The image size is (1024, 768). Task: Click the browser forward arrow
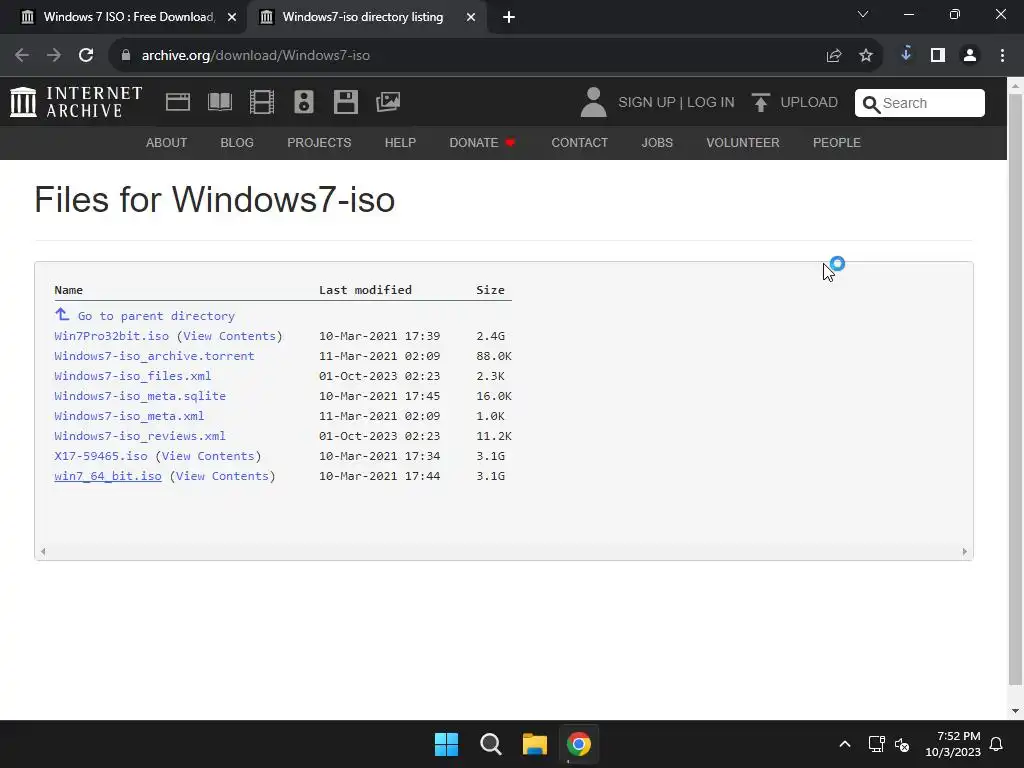pyautogui.click(x=54, y=55)
